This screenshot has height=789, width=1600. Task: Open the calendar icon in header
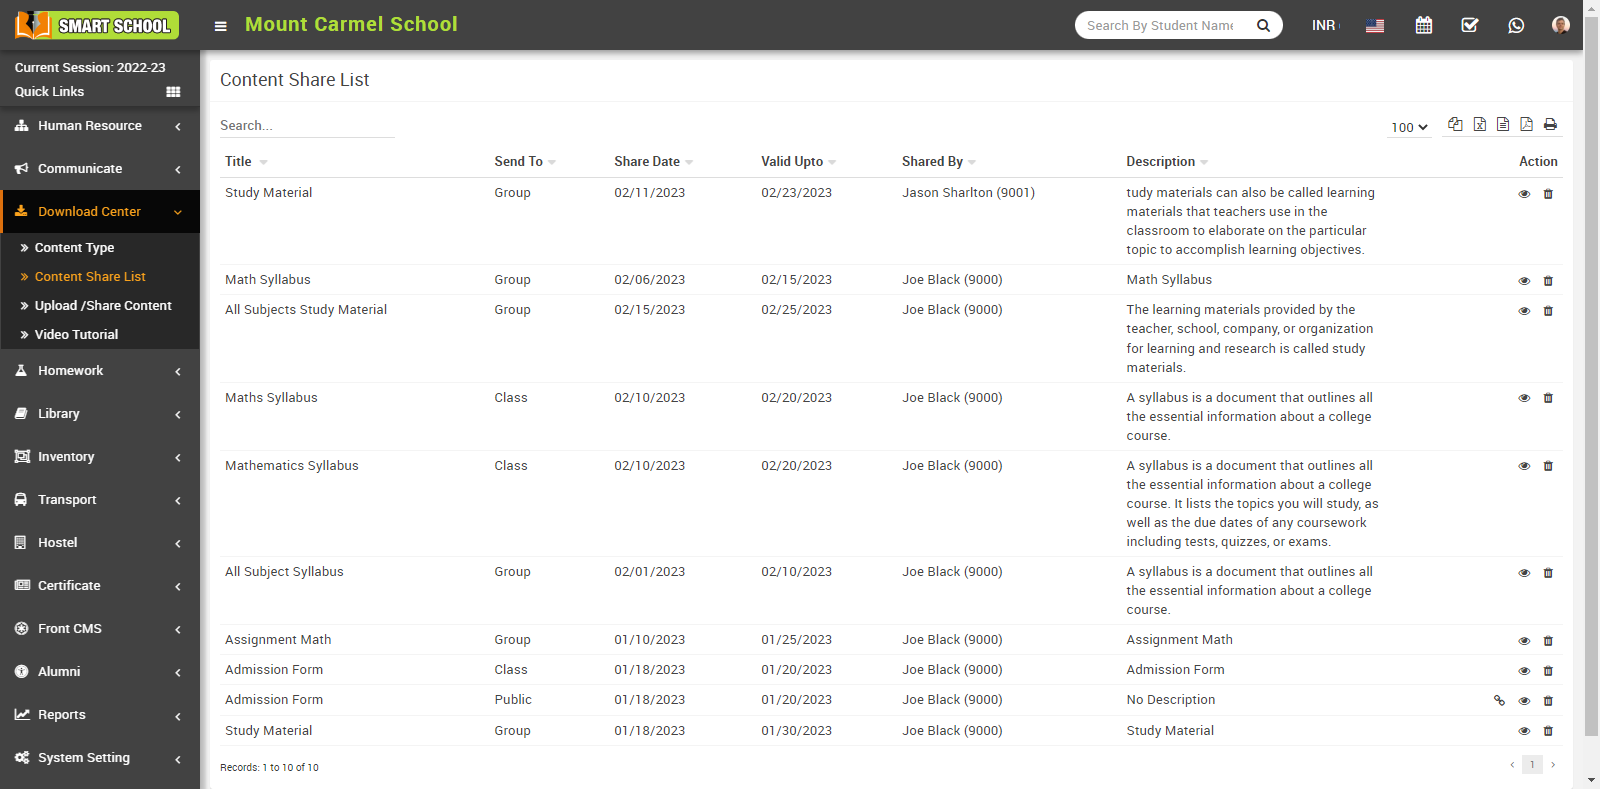pos(1424,25)
